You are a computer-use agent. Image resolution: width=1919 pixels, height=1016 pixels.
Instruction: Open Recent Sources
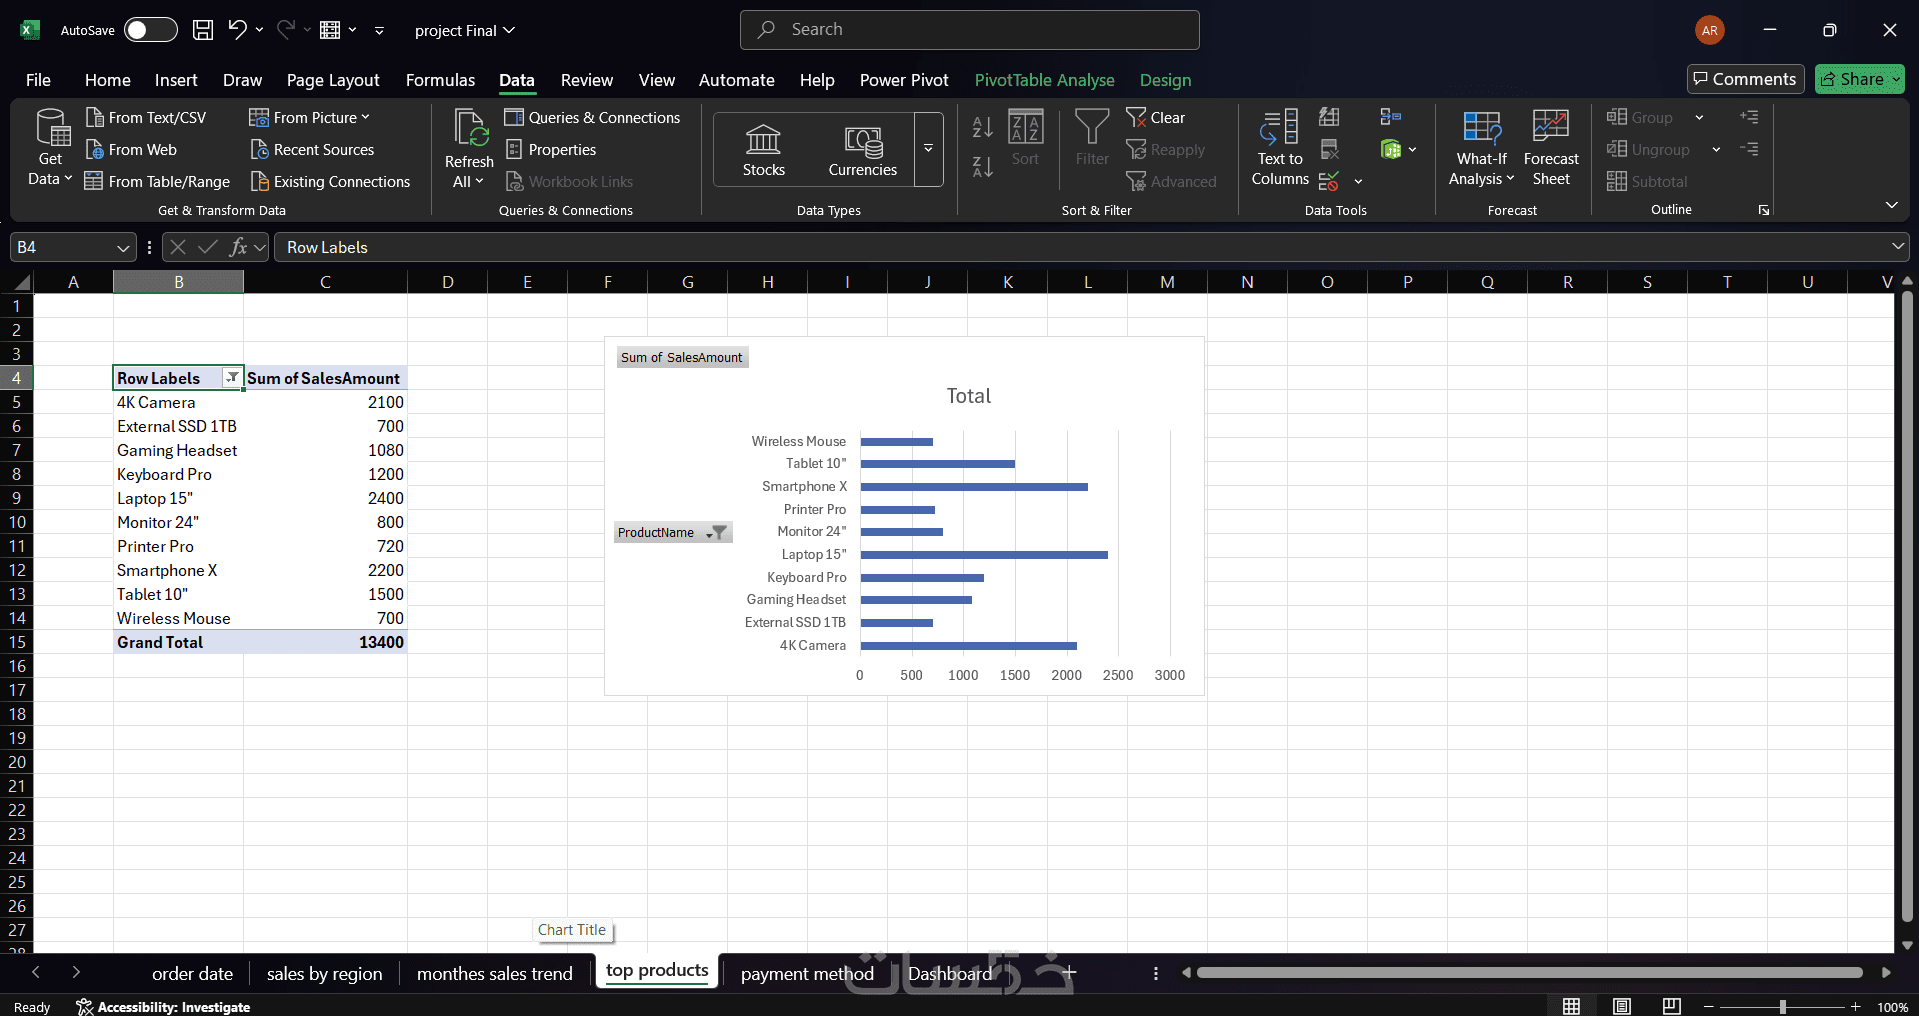coord(312,150)
